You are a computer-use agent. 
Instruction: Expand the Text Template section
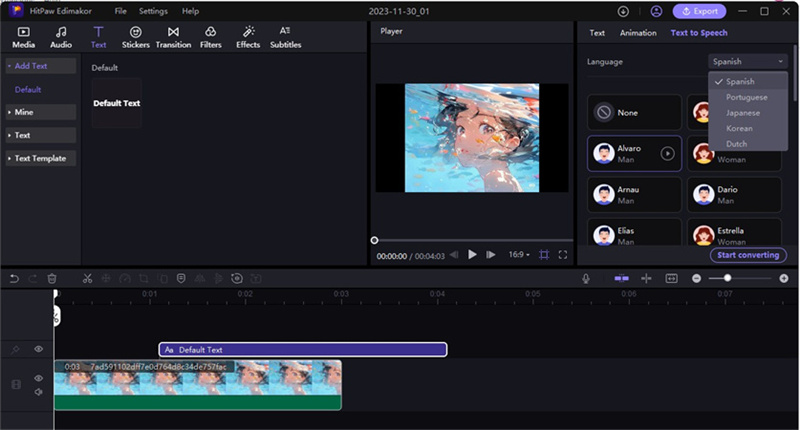click(x=39, y=158)
